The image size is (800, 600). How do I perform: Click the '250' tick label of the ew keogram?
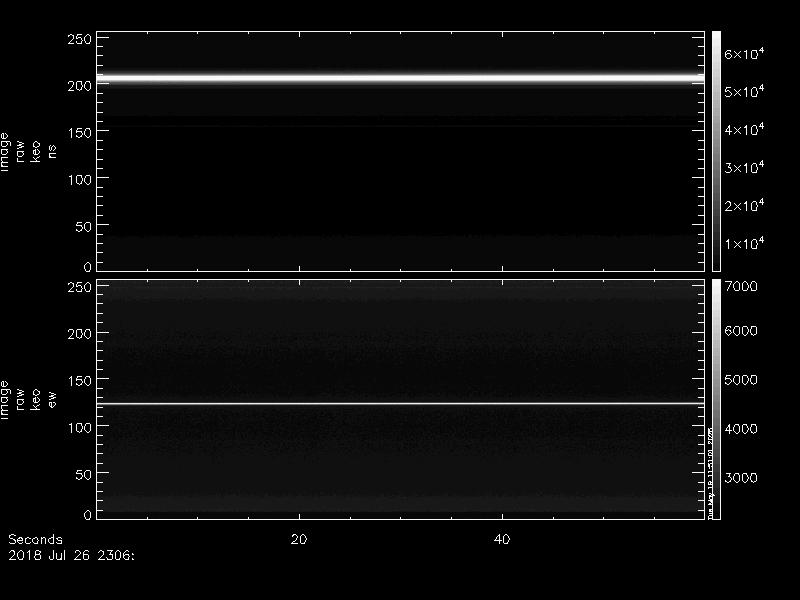(x=80, y=287)
